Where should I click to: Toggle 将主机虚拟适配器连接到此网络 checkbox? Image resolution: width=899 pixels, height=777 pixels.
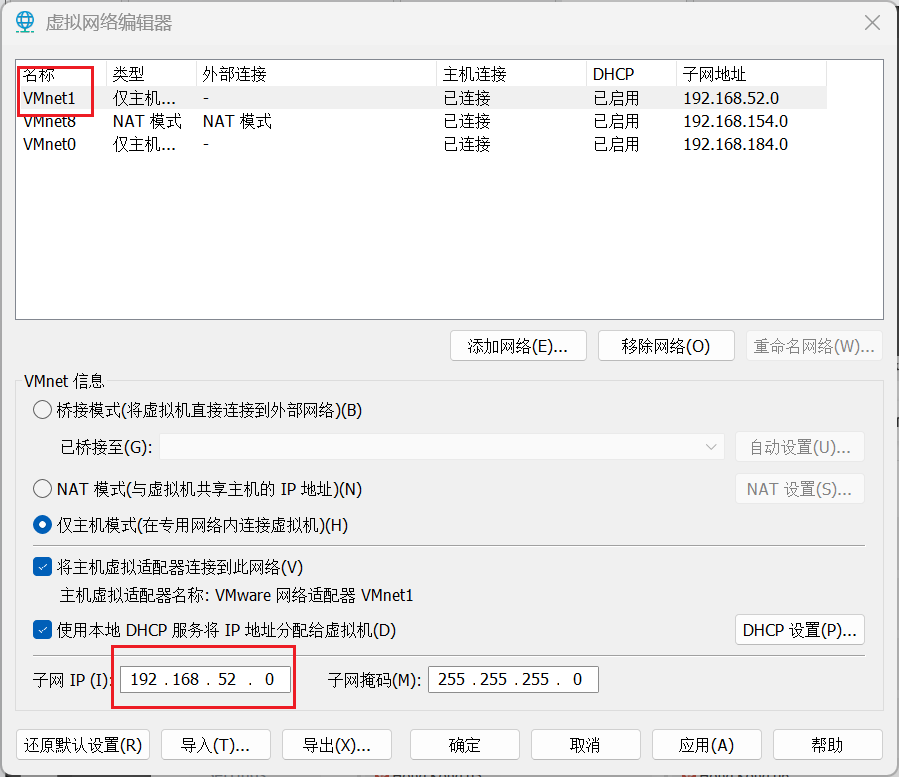pos(42,567)
